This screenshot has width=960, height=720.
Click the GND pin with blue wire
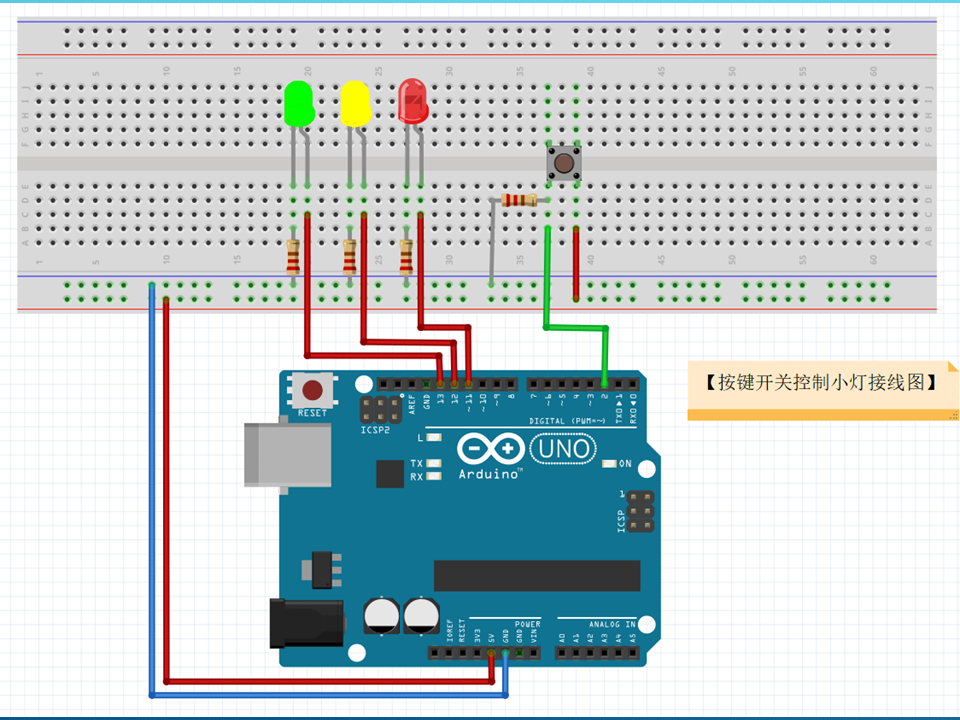506,653
